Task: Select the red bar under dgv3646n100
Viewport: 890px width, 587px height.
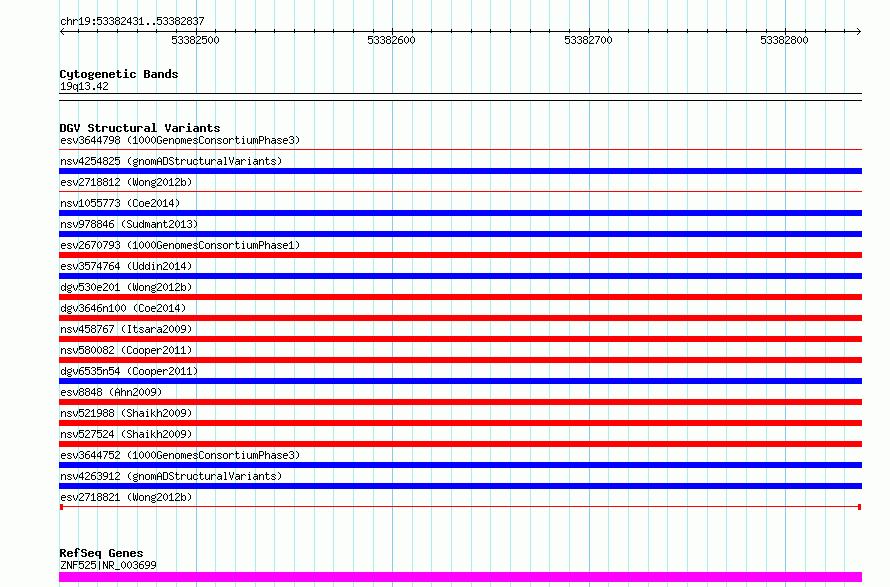Action: coord(460,318)
